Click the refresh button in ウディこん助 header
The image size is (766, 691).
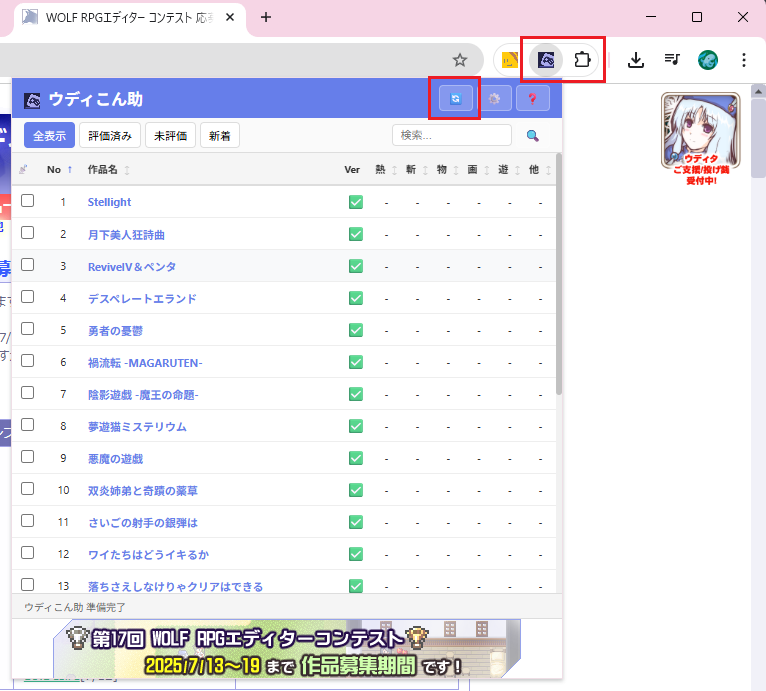(x=455, y=99)
